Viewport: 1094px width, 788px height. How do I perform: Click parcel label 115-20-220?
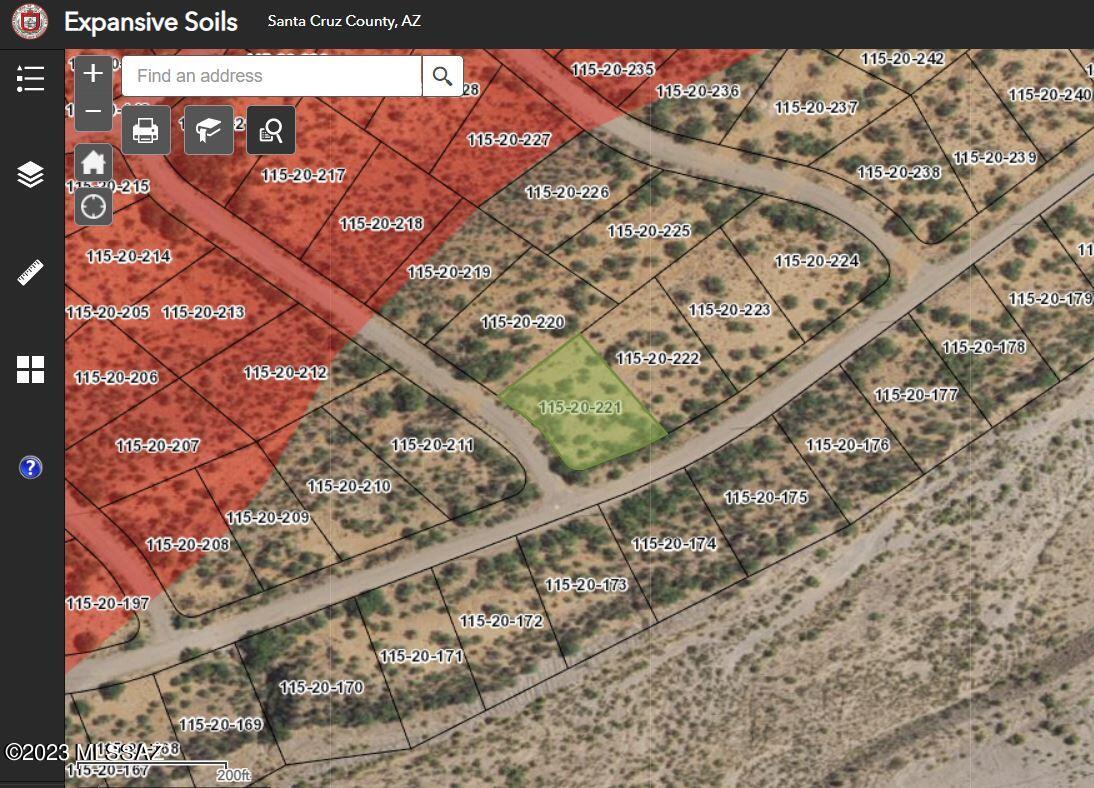(x=523, y=322)
